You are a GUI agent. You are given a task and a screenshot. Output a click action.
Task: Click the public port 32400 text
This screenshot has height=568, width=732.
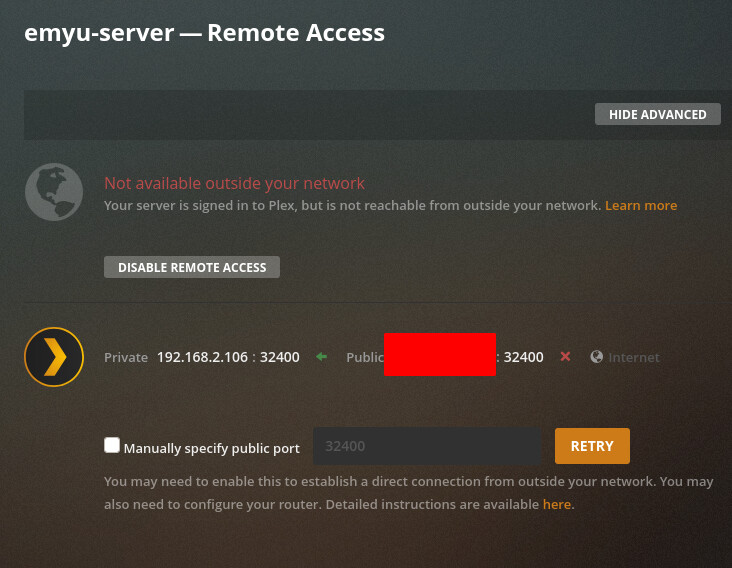point(524,357)
